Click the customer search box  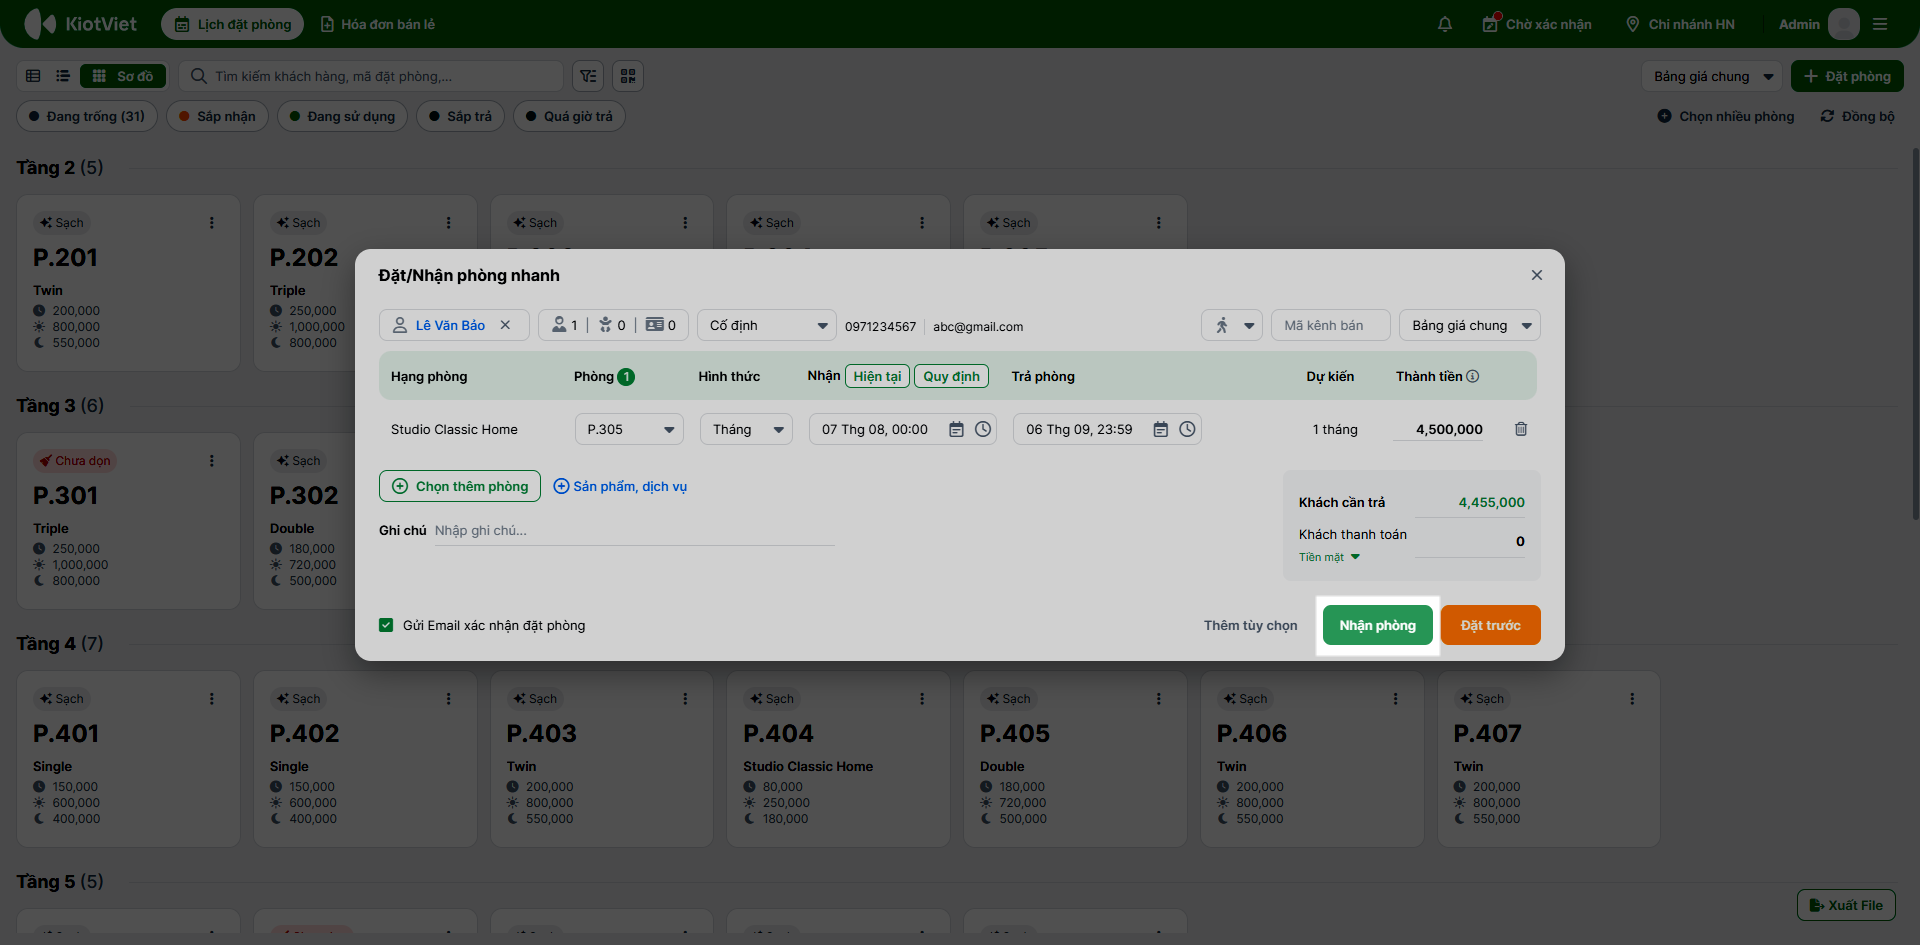371,76
